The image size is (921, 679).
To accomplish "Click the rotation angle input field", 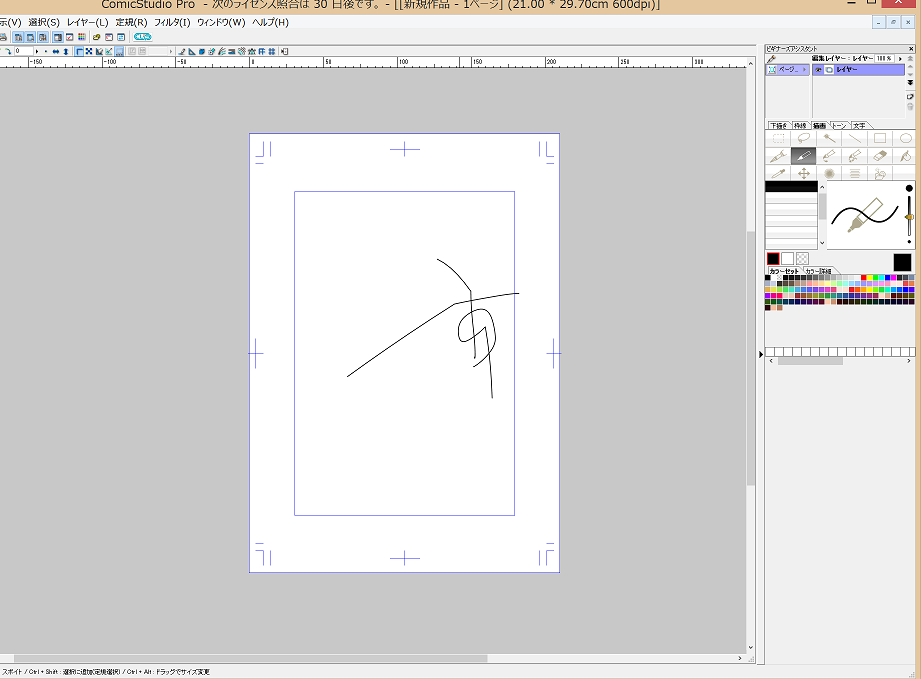I will (x=22, y=50).
